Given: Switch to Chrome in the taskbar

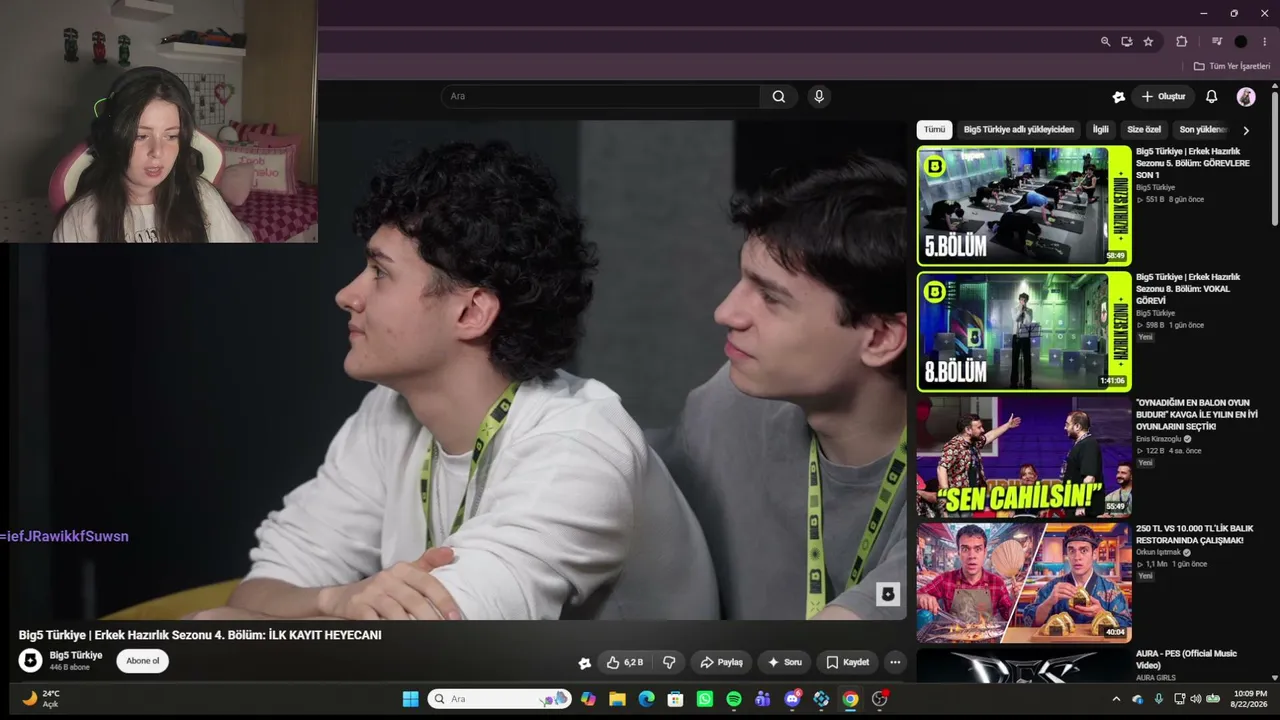Looking at the screenshot, I should [850, 699].
